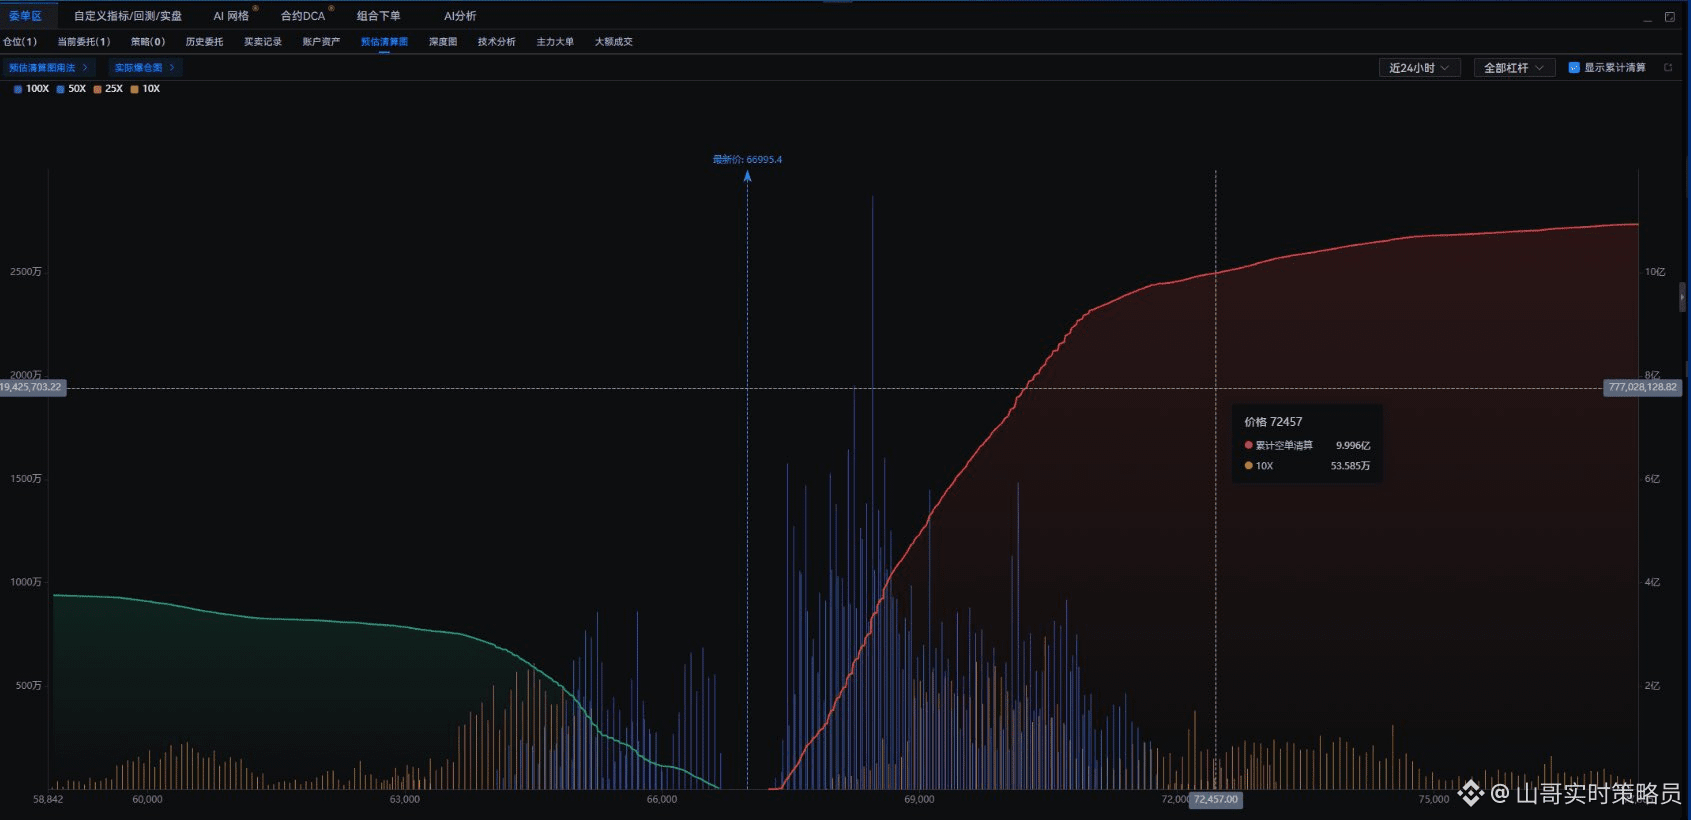1691x820 pixels.
Task: Open 当前委托(1) sub-tab
Action: click(x=84, y=42)
